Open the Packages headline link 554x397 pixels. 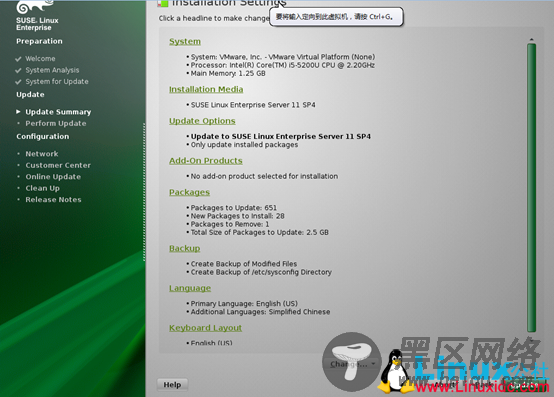point(189,192)
